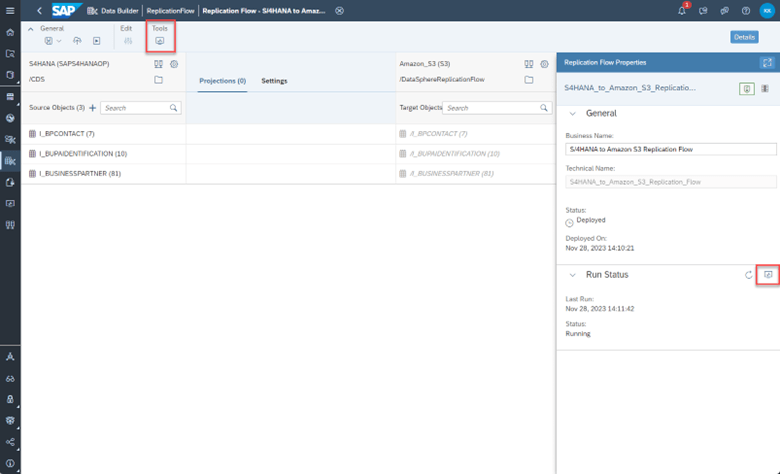Run the replication flow
Image resolution: width=780 pixels, height=474 pixels.
click(97, 41)
